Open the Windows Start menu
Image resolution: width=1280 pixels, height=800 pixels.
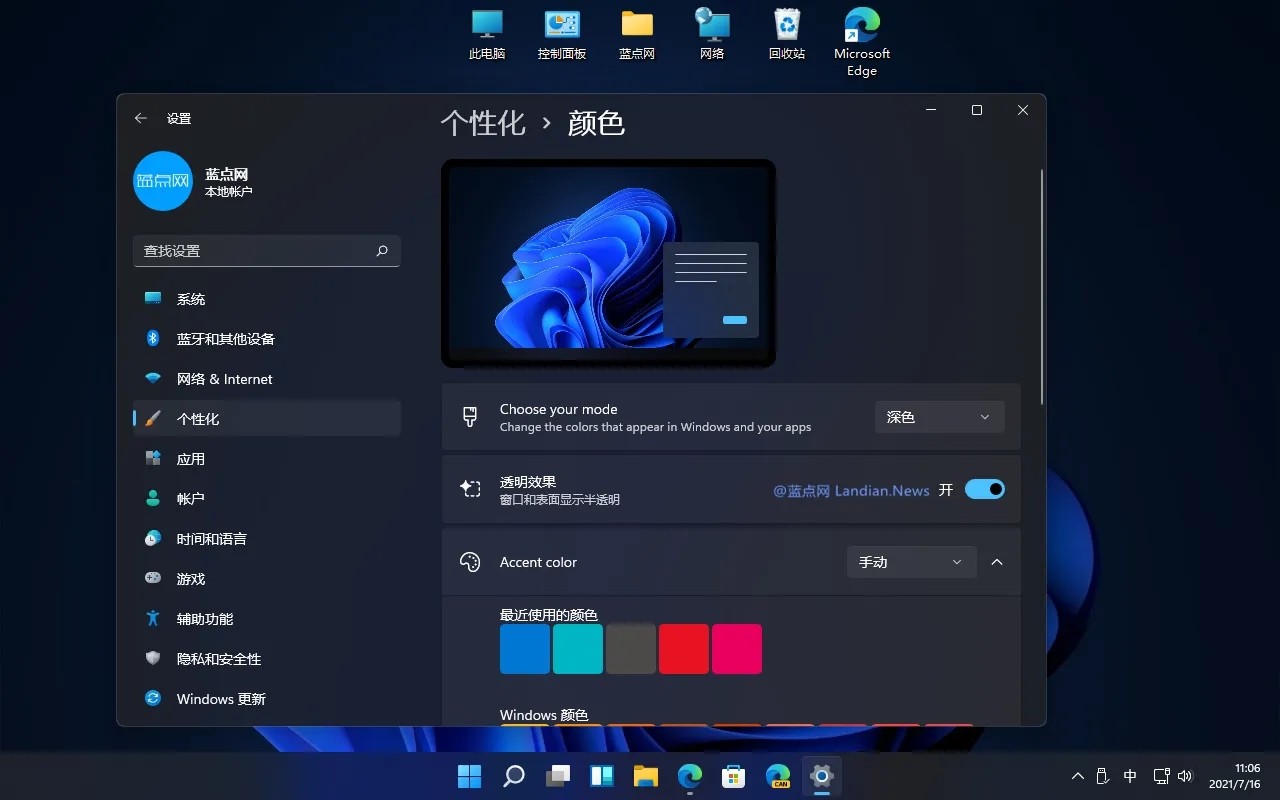(469, 776)
